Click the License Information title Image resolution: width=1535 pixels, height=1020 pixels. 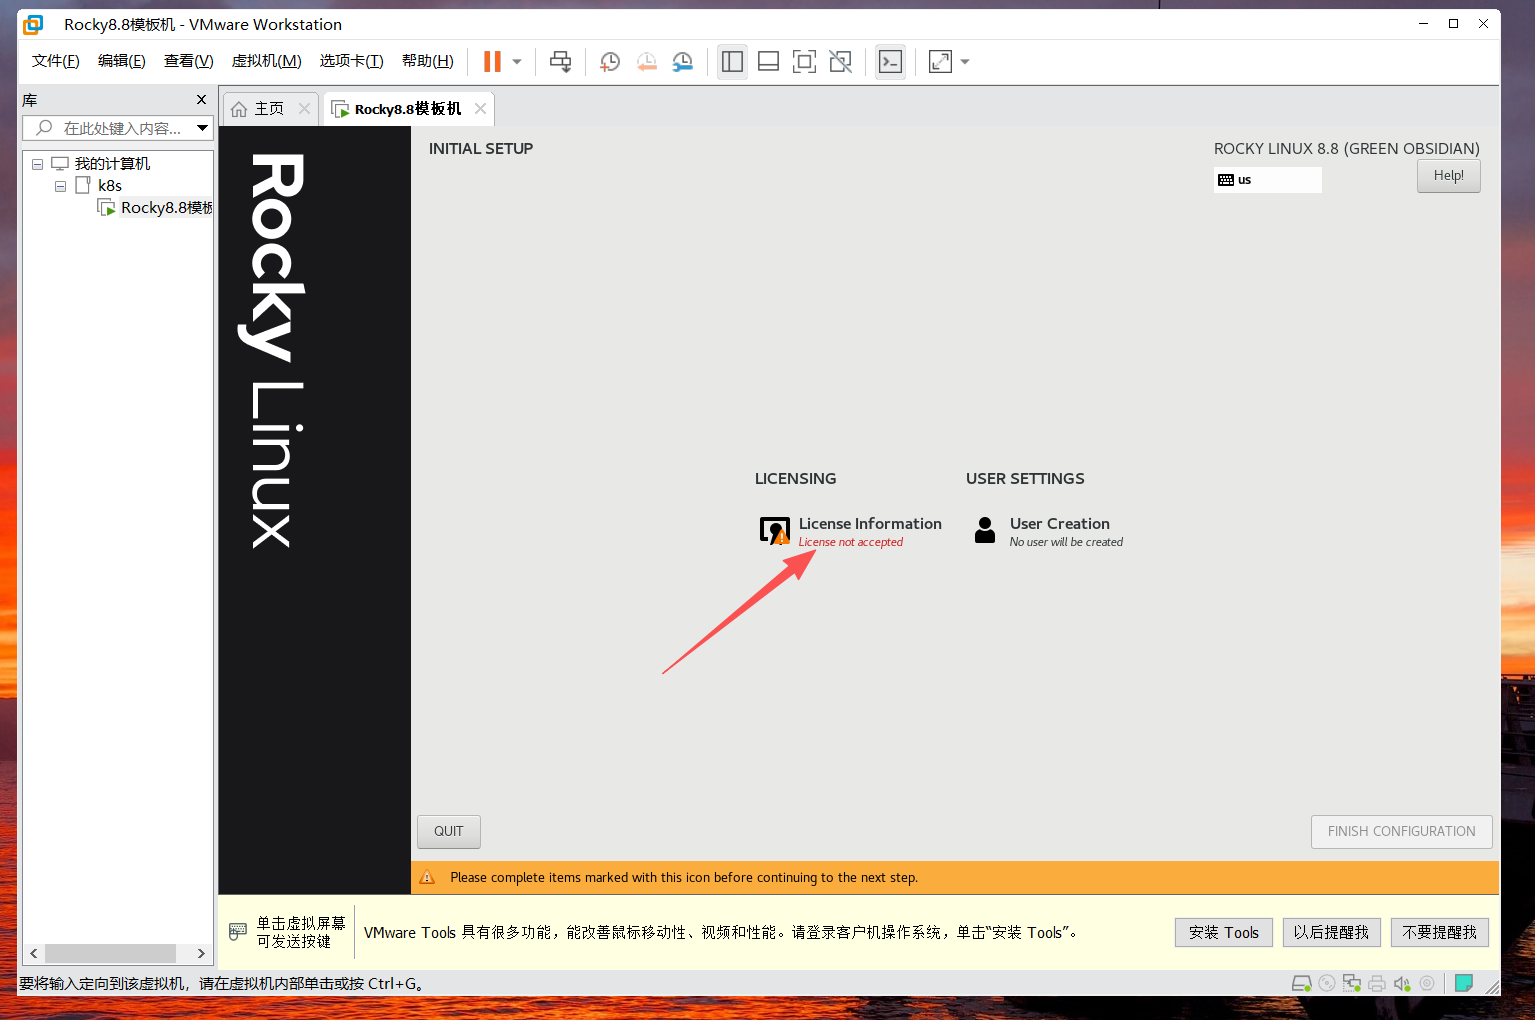coord(870,524)
